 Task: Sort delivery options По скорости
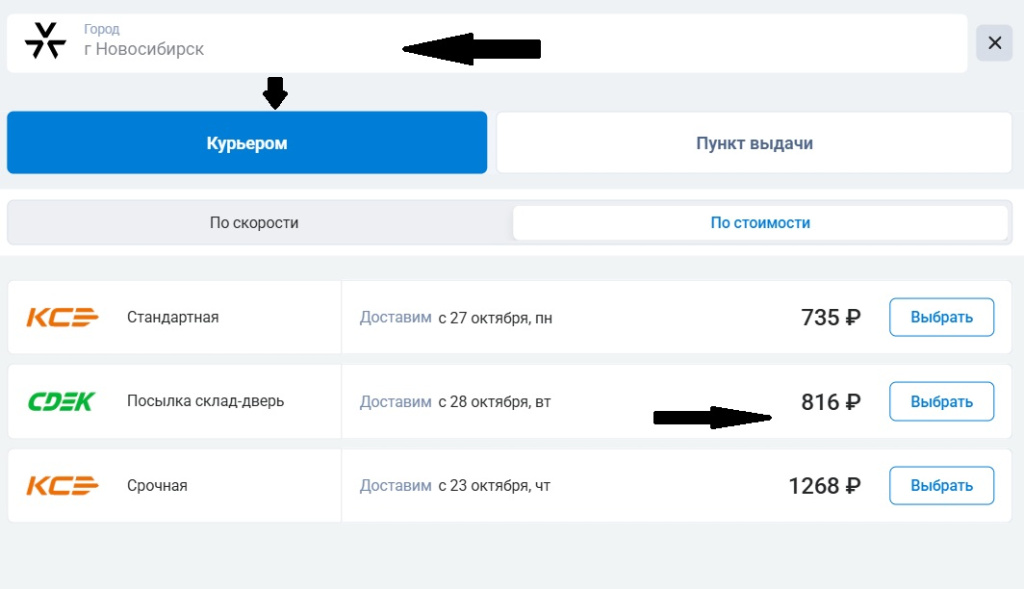click(254, 223)
